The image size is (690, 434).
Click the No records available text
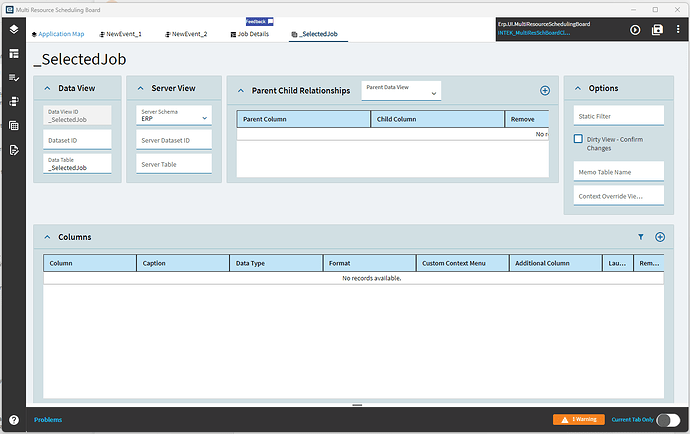click(x=372, y=278)
